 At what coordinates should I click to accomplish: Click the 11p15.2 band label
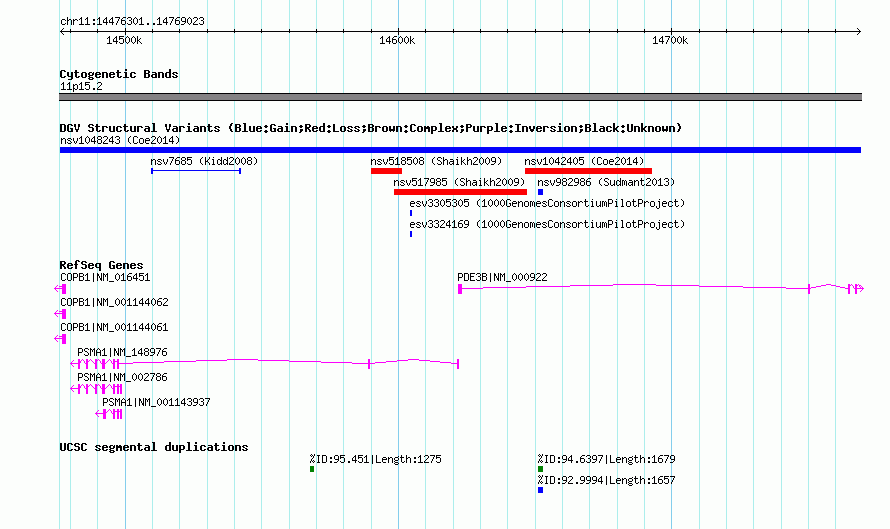point(81,86)
